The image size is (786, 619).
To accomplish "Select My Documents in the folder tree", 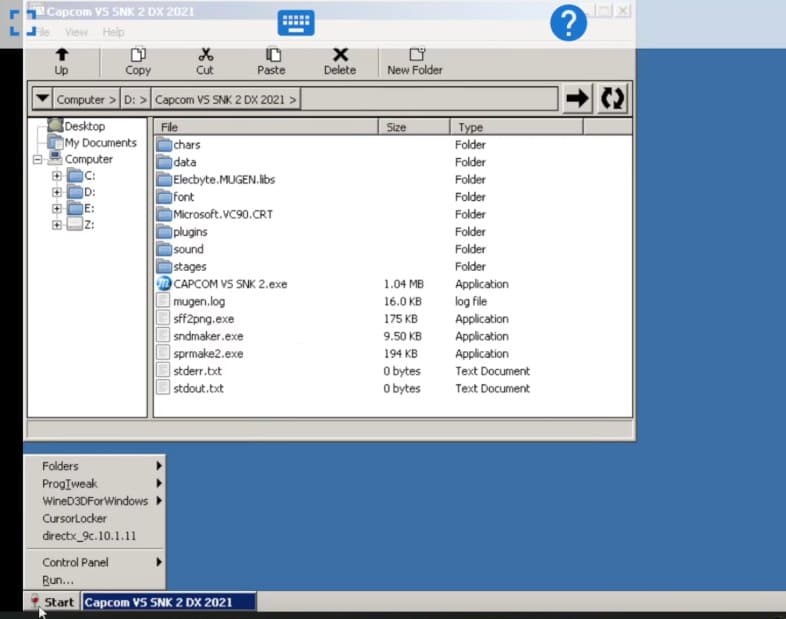I will pos(100,142).
